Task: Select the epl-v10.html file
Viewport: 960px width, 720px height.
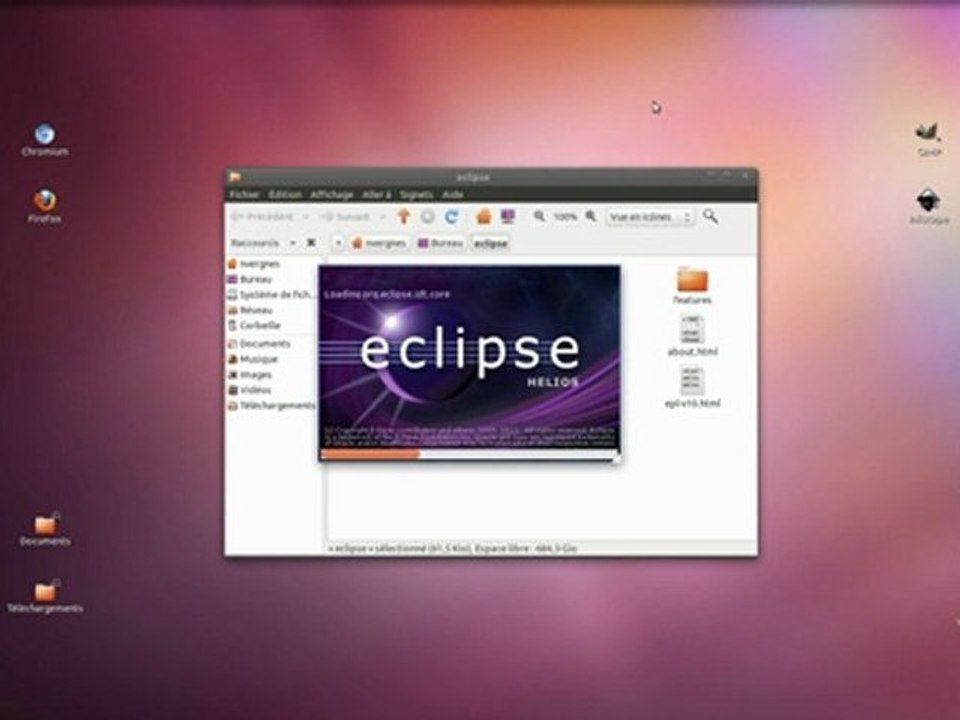Action: 692,387
